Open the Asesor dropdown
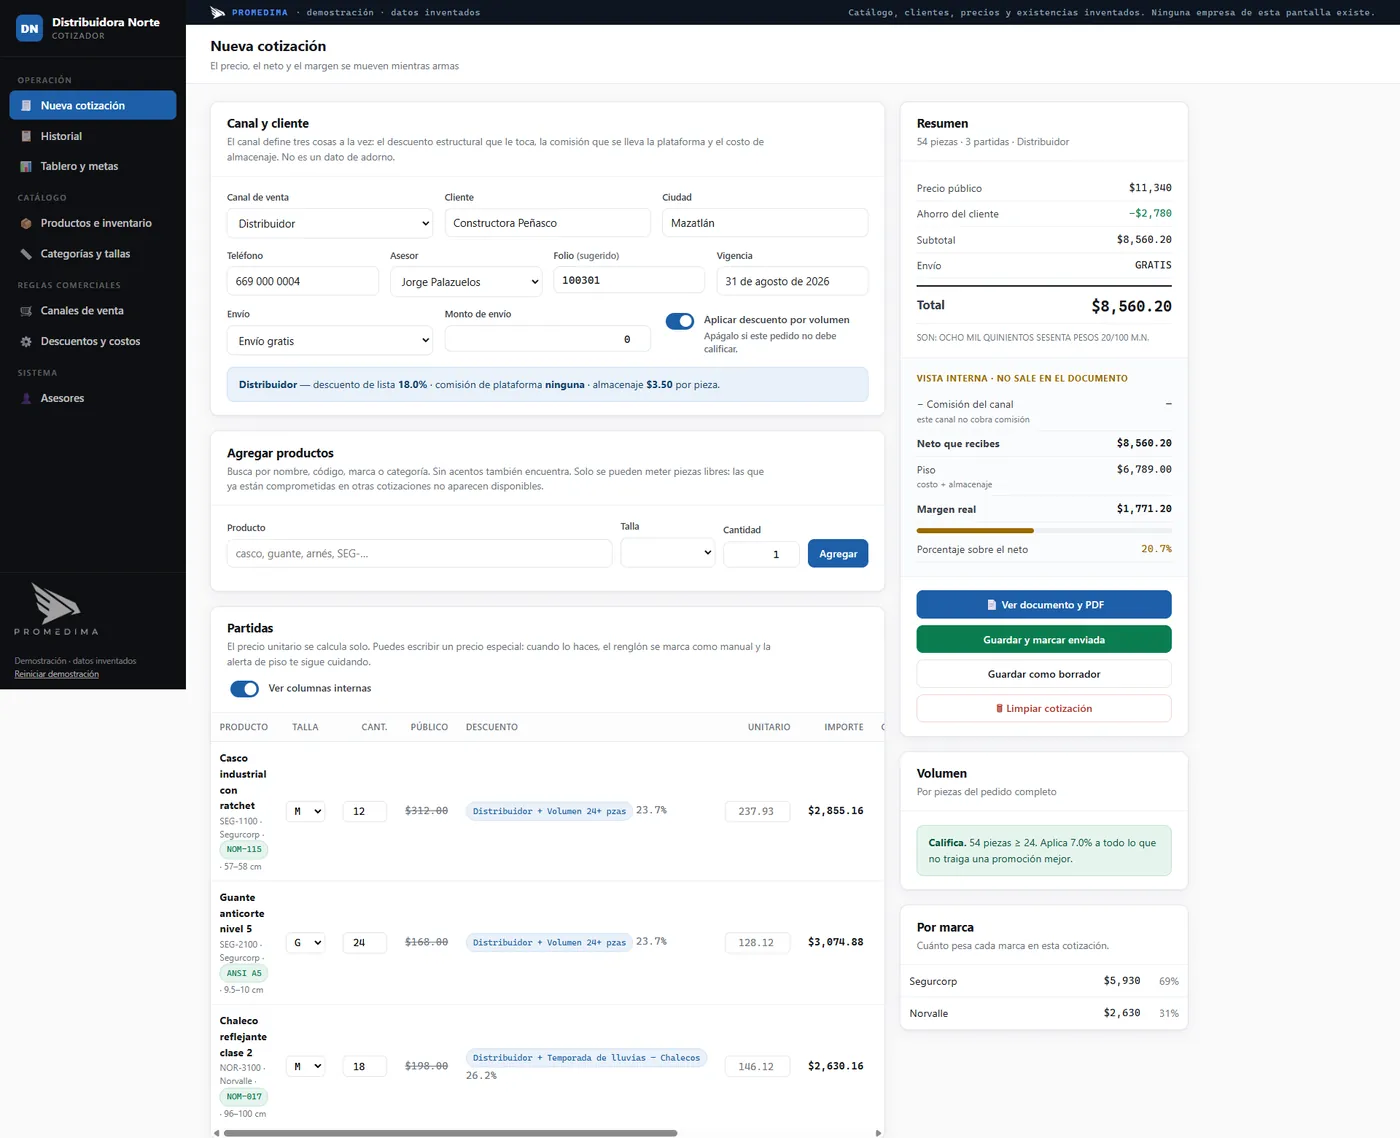 466,281
